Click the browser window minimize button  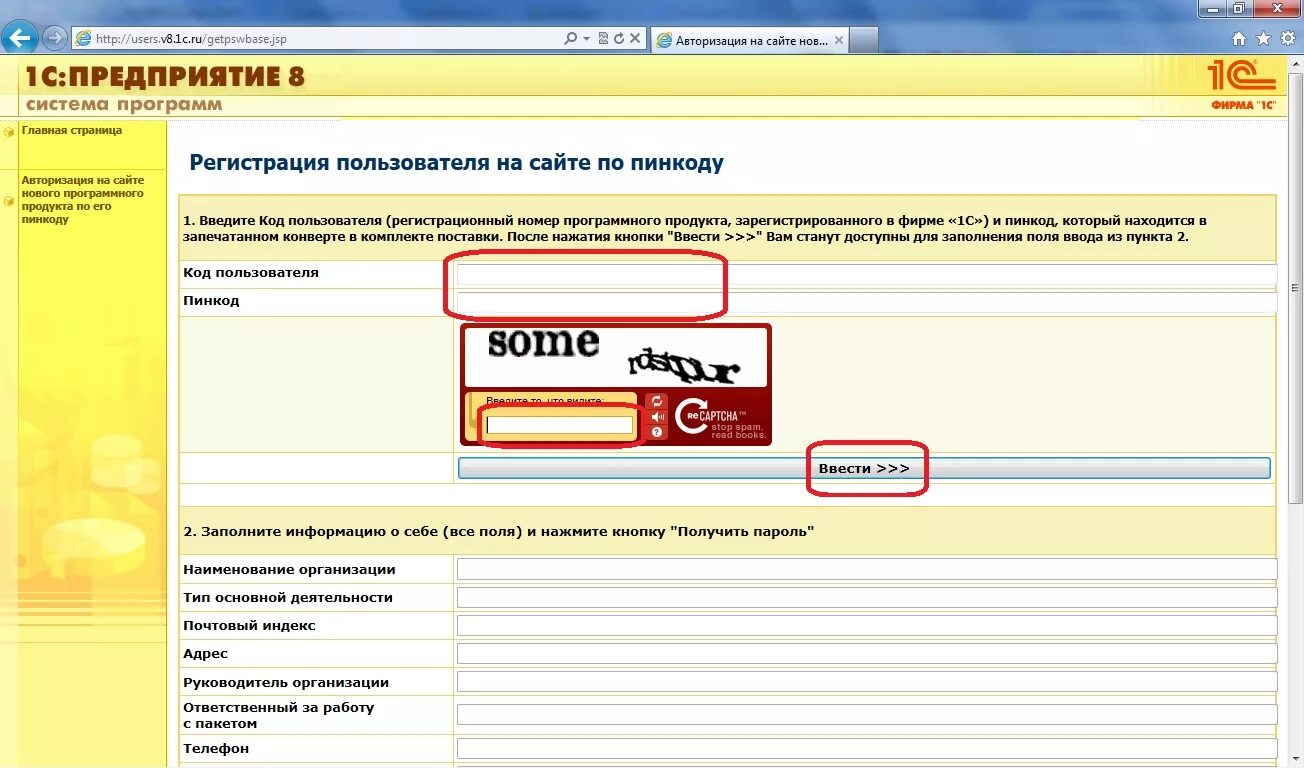pyautogui.click(x=1212, y=8)
